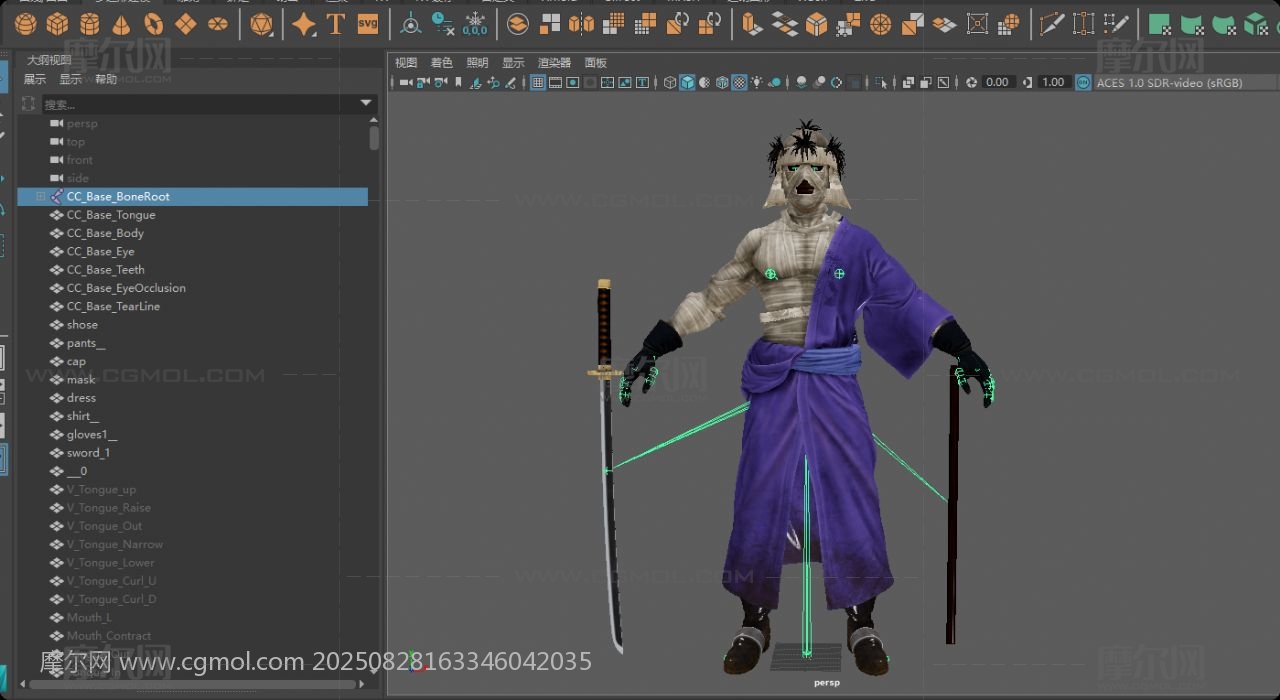Select CC_Base_Body in the outliner
The width and height of the screenshot is (1280, 700).
tap(105, 233)
